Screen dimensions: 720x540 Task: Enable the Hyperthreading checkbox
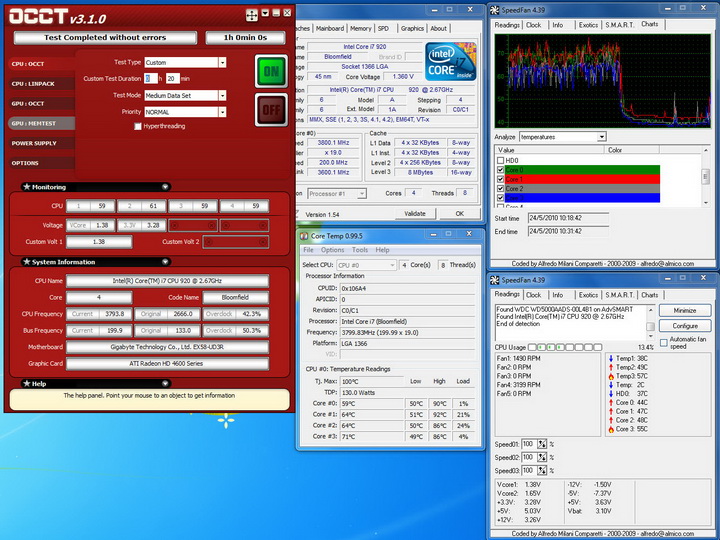[x=138, y=126]
